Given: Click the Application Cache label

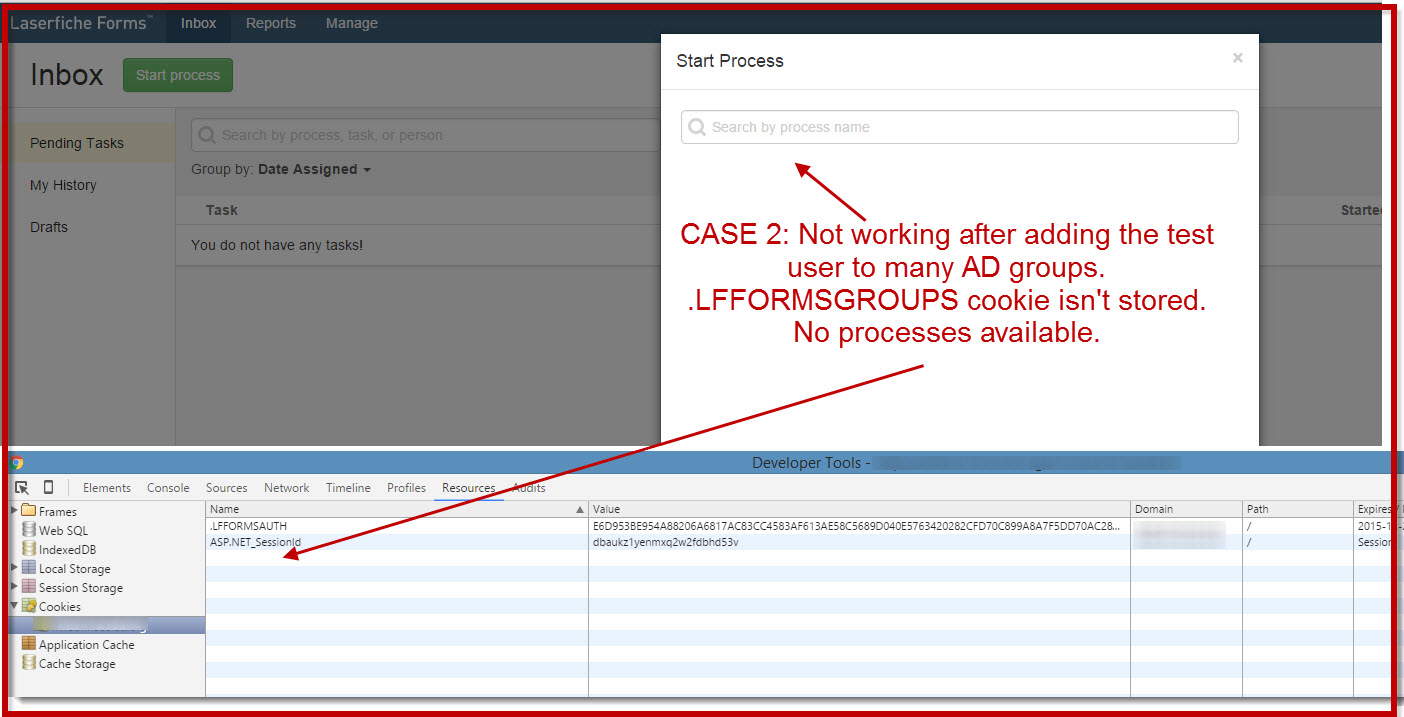Looking at the screenshot, I should coord(87,644).
